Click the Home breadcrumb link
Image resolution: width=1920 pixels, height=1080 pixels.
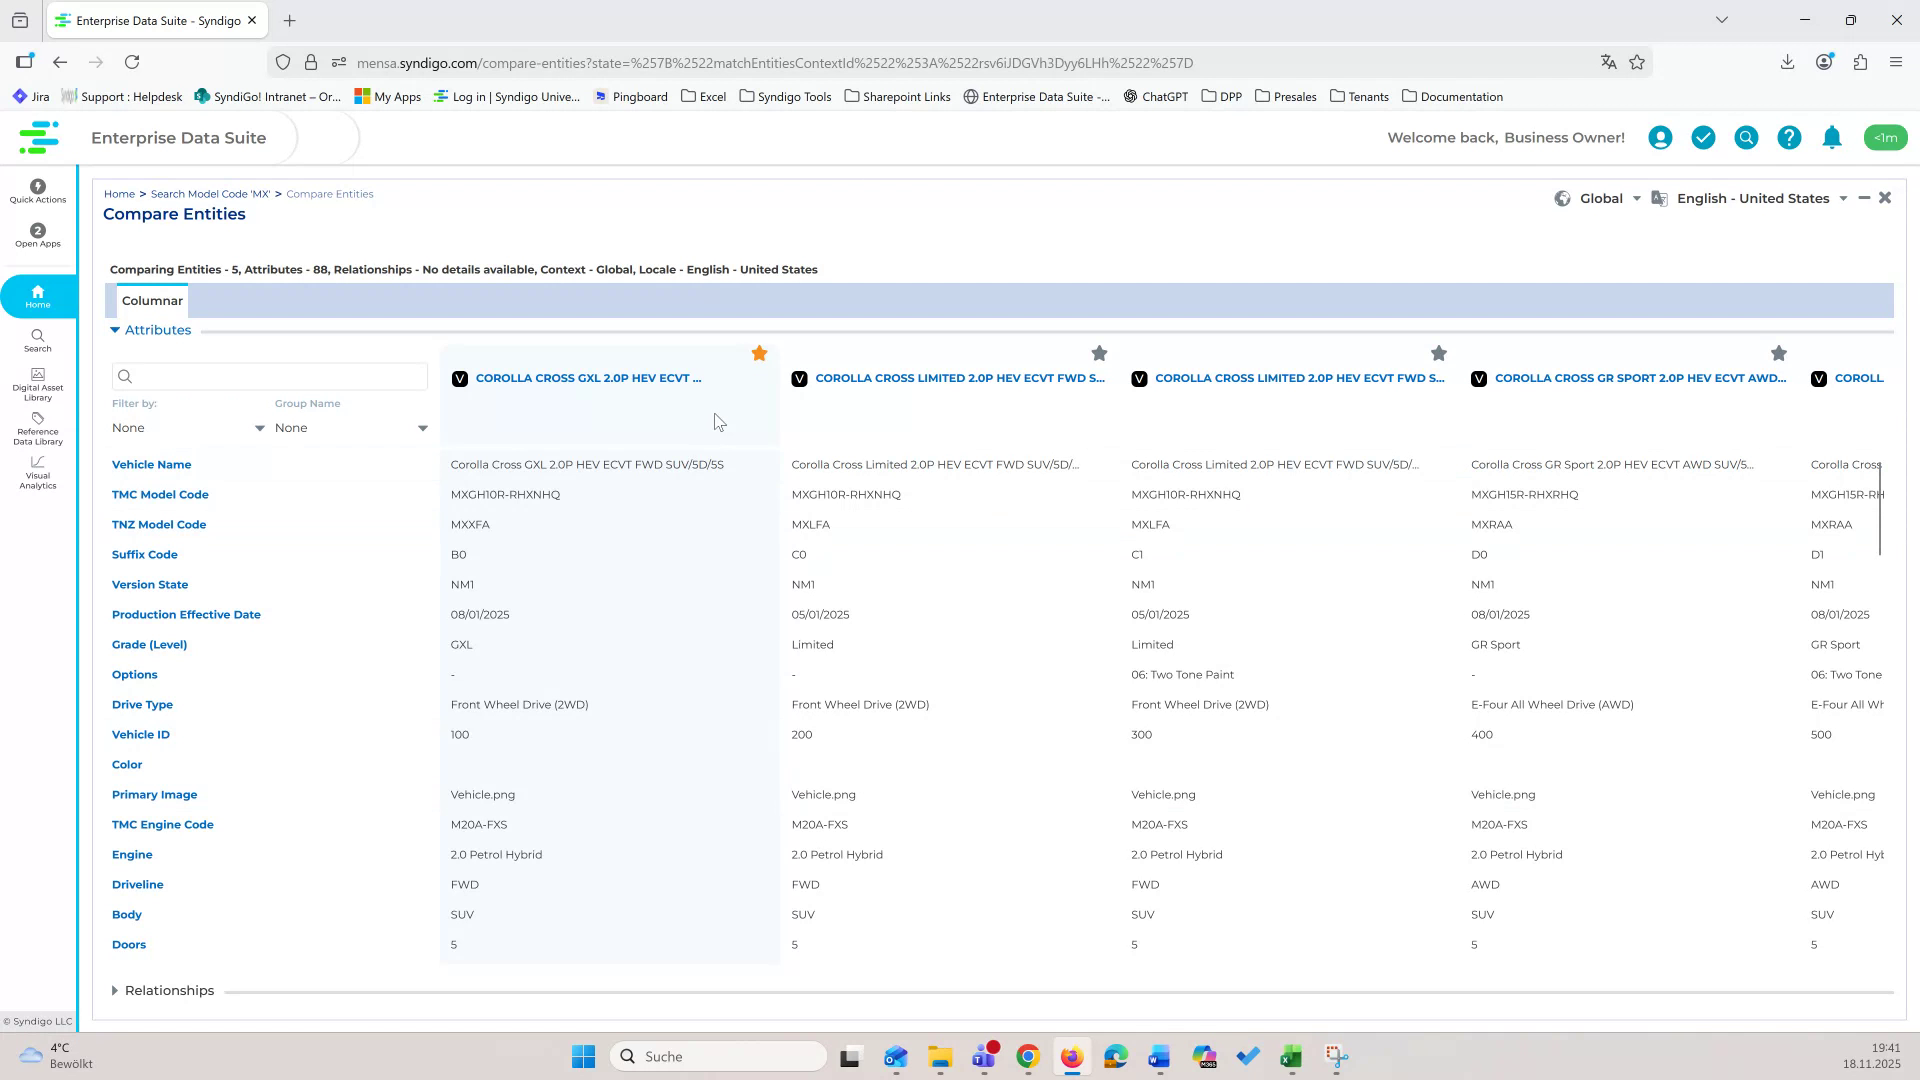pos(119,193)
